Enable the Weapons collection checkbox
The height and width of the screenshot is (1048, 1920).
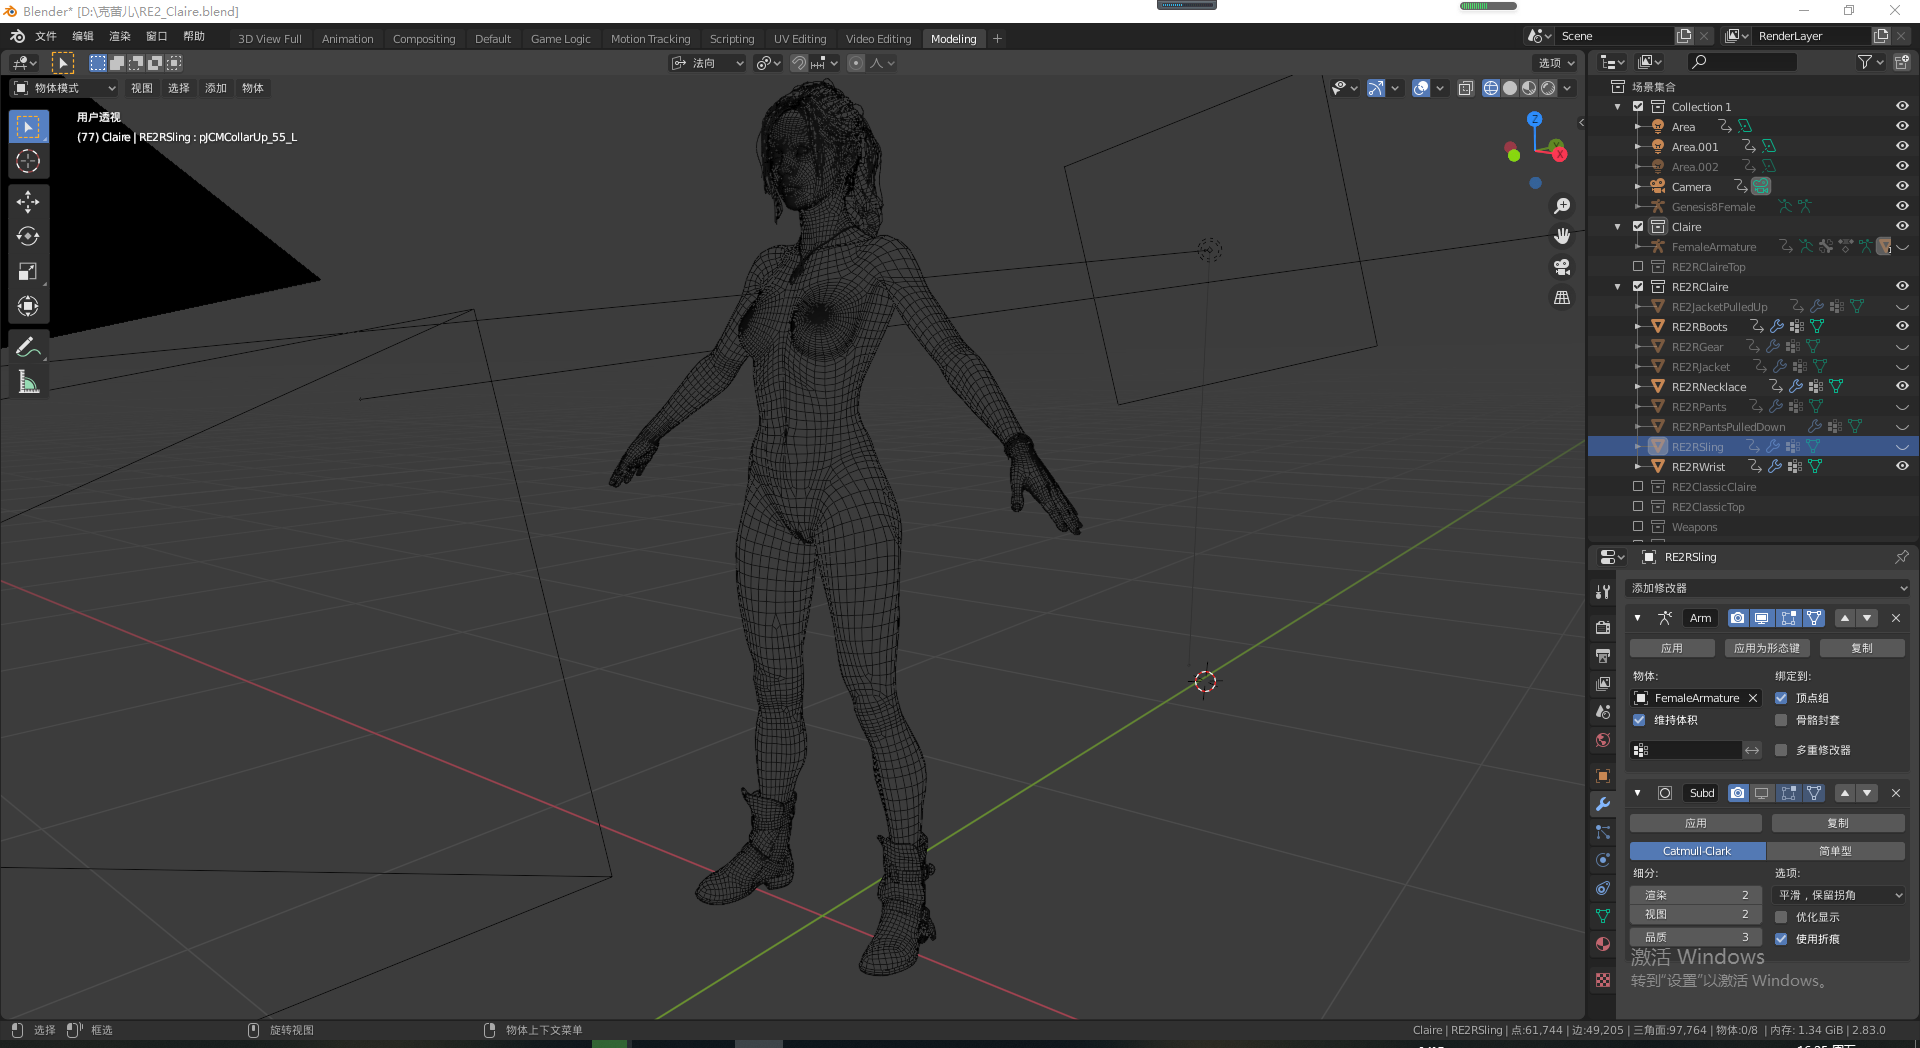click(x=1638, y=526)
